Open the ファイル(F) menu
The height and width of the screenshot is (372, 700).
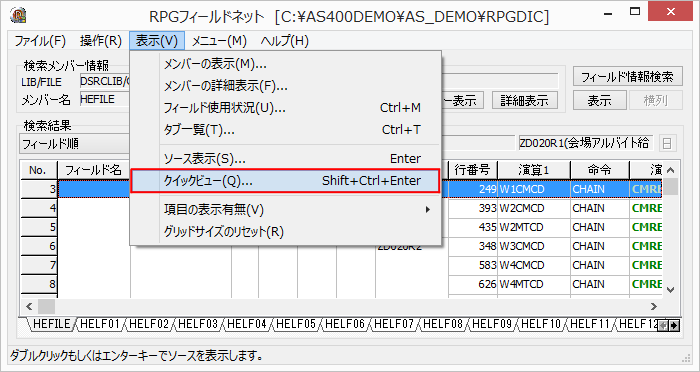click(40, 41)
